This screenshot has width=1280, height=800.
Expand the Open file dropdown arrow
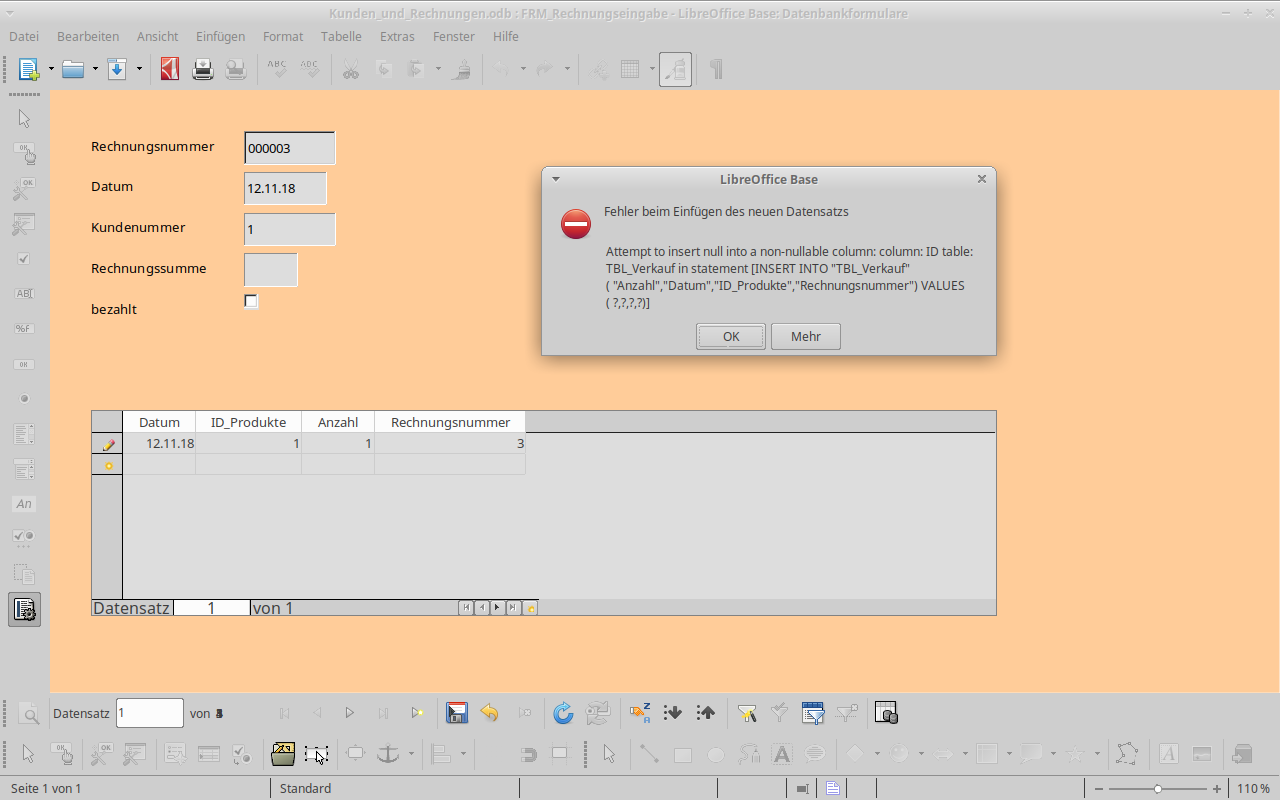coord(95,69)
